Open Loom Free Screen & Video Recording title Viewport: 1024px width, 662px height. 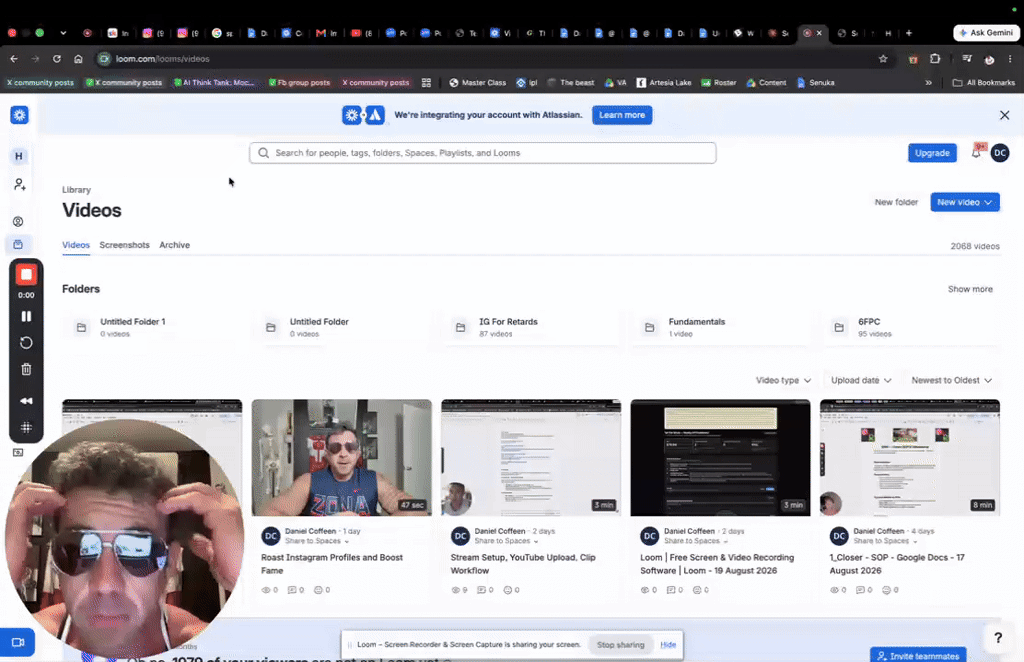point(717,564)
